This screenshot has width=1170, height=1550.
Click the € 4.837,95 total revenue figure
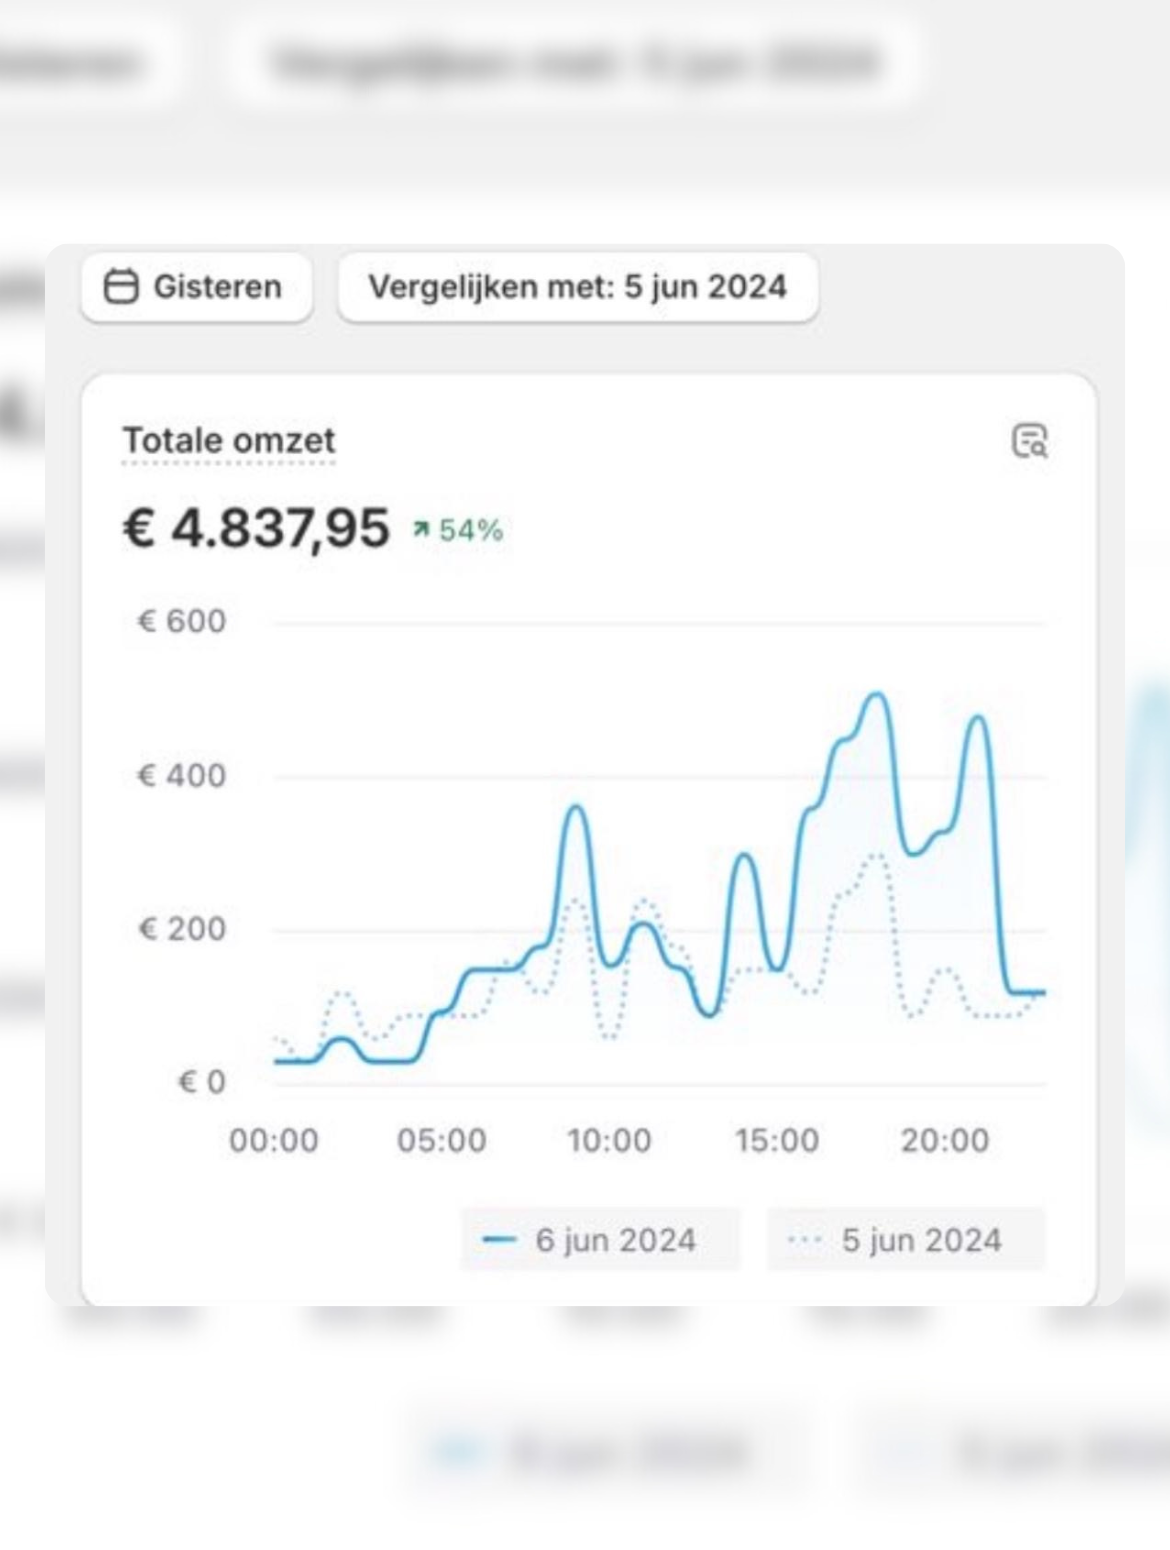[256, 528]
